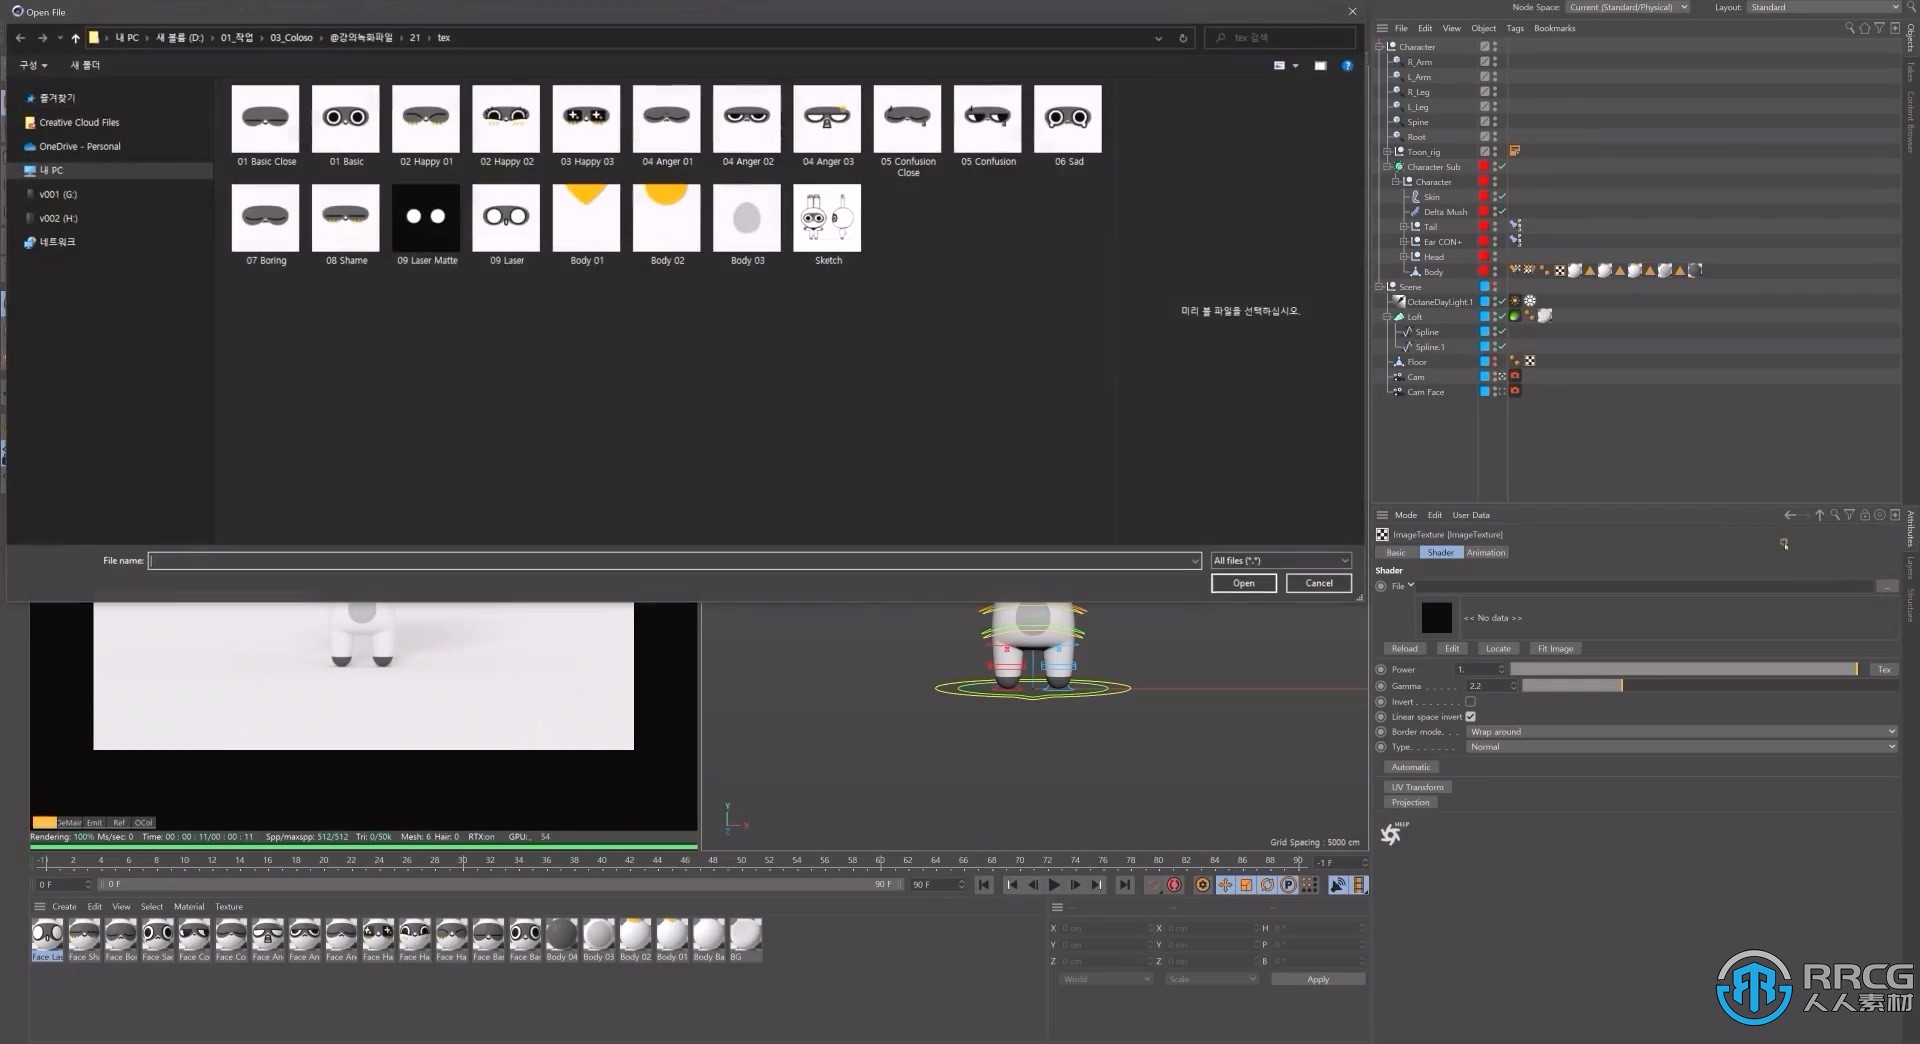Go up one folder level in the dialog
Image resolution: width=1920 pixels, height=1044 pixels.
click(75, 38)
